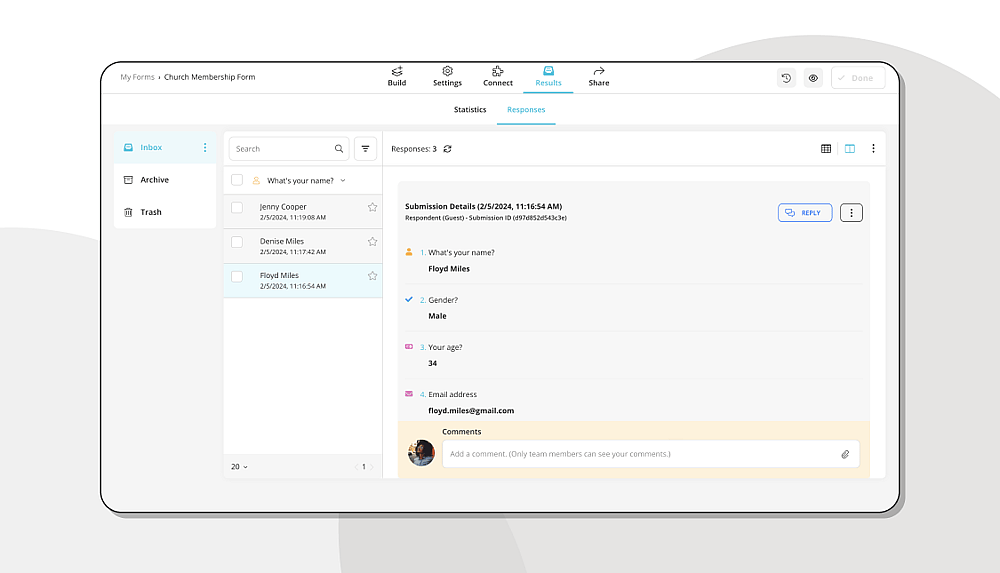Refresh the responses count

coord(448,149)
